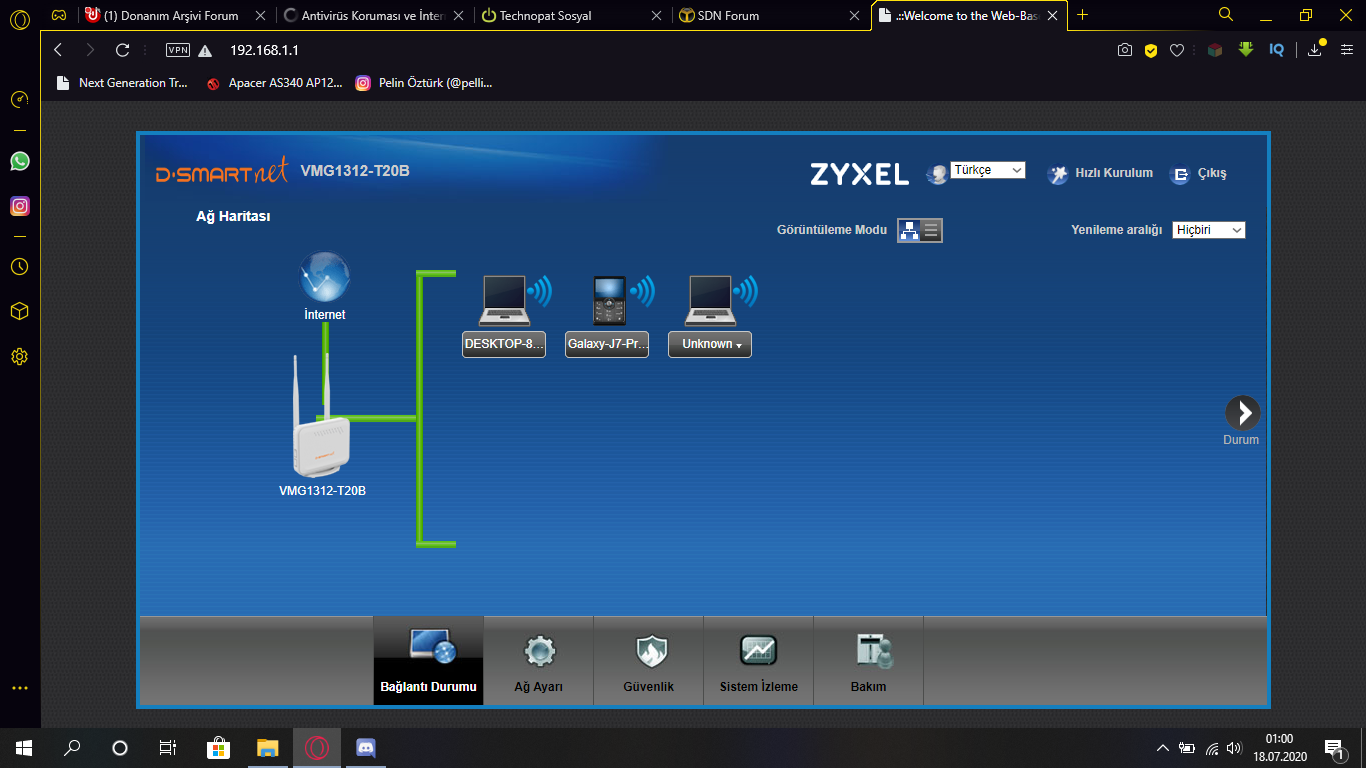The height and width of the screenshot is (768, 1366).
Task: Click the three-dots sidebar setup icon
Action: (x=20, y=688)
